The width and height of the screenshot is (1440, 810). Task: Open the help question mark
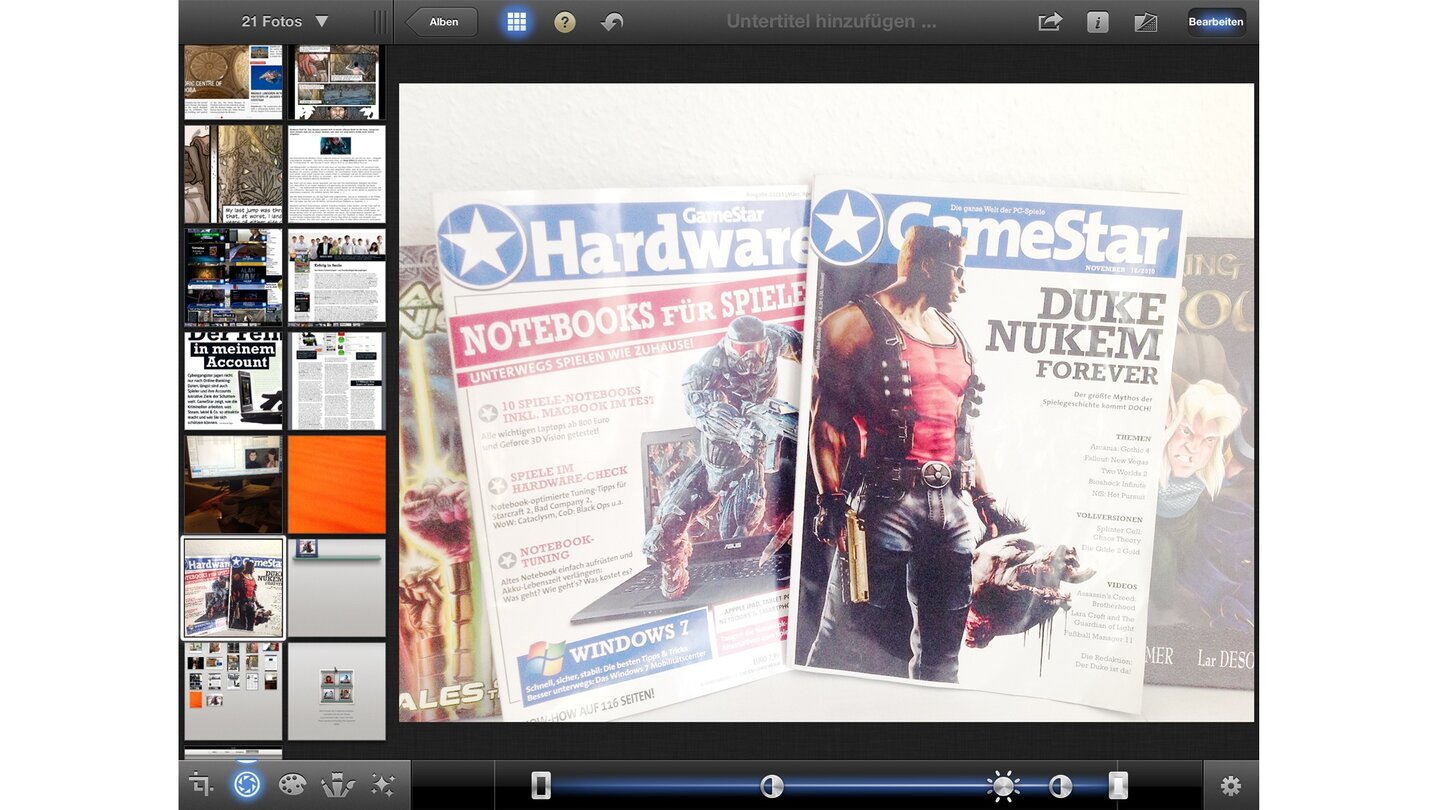point(565,22)
